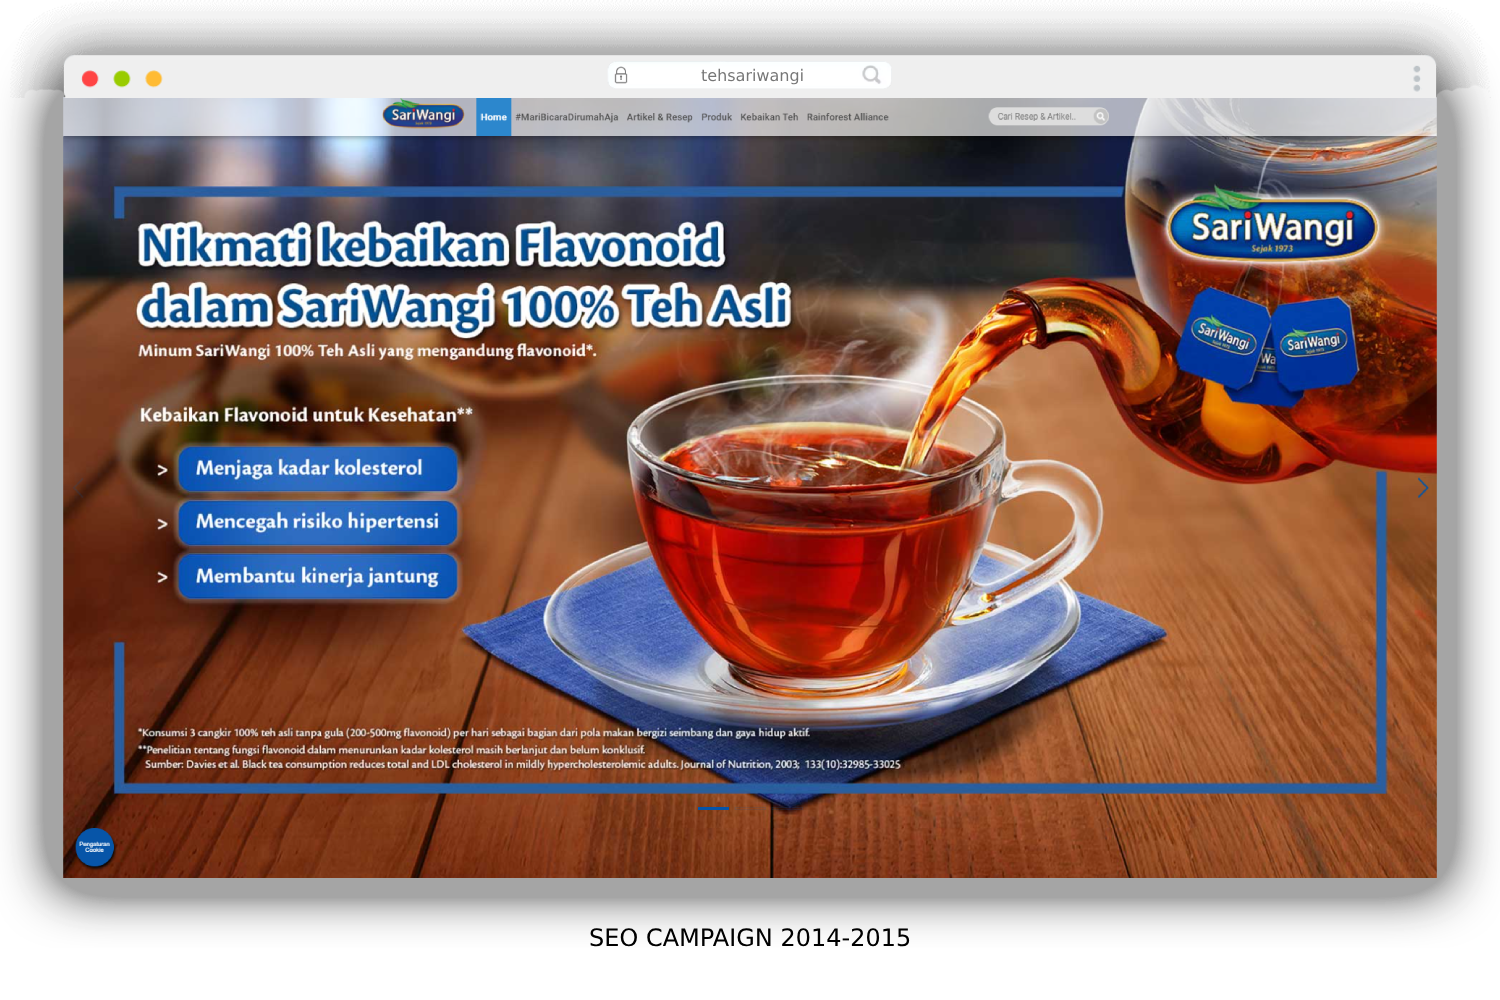Click the arrow beside Membantu kinerja jantung
The width and height of the screenshot is (1500, 1000).
coord(162,577)
